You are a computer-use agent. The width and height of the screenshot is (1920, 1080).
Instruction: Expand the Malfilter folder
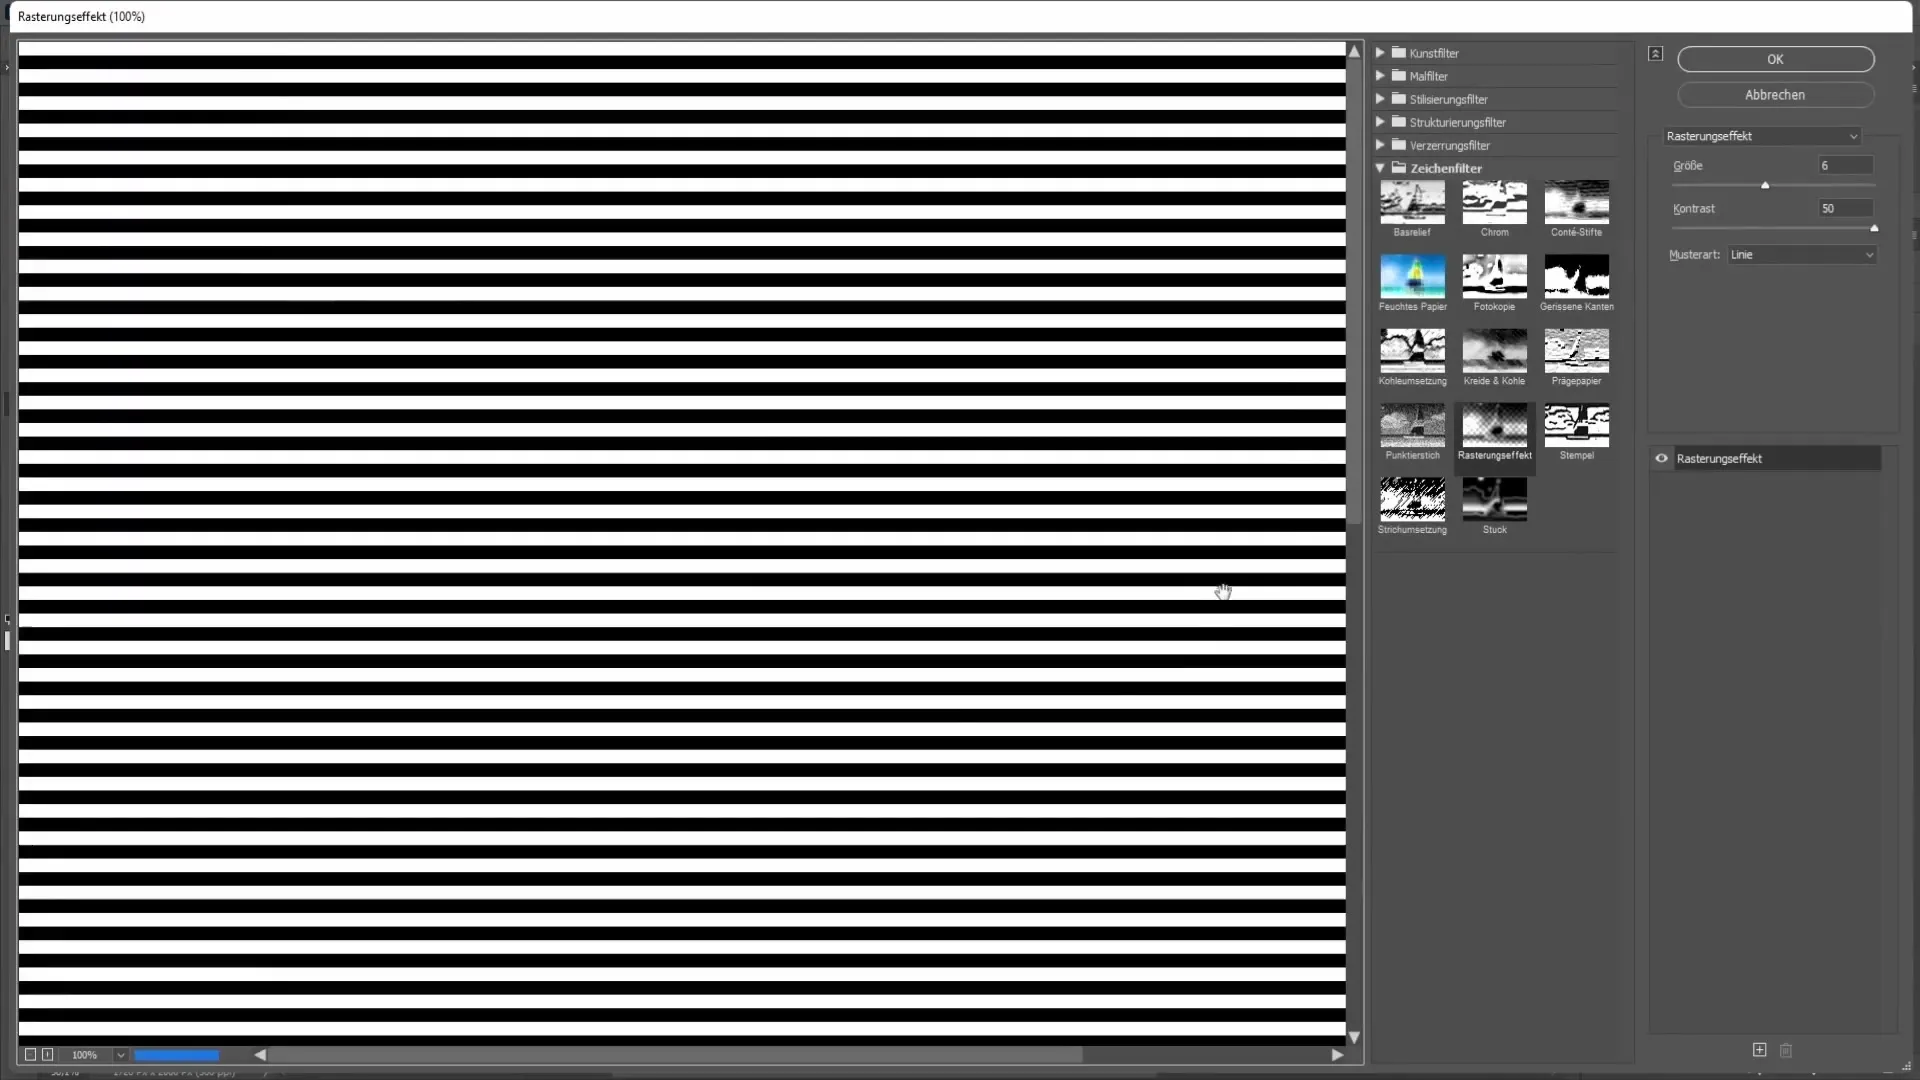tap(1380, 76)
